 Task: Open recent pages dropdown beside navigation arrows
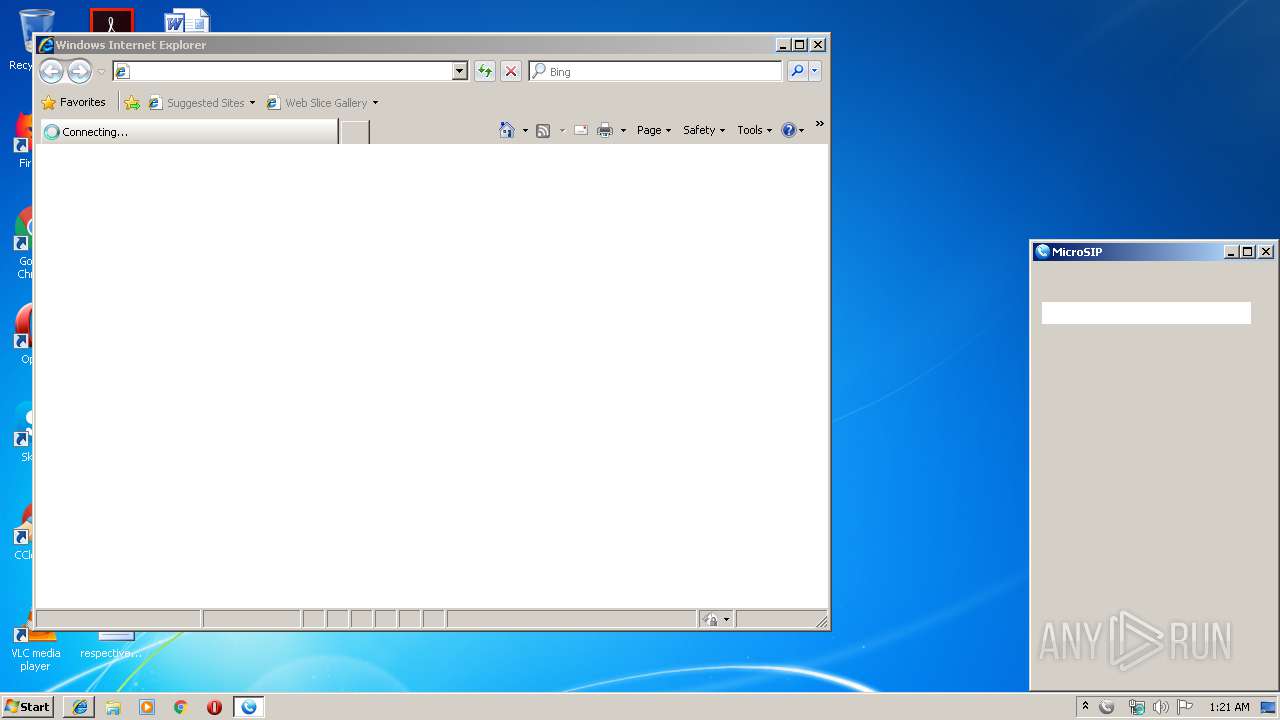(x=101, y=72)
